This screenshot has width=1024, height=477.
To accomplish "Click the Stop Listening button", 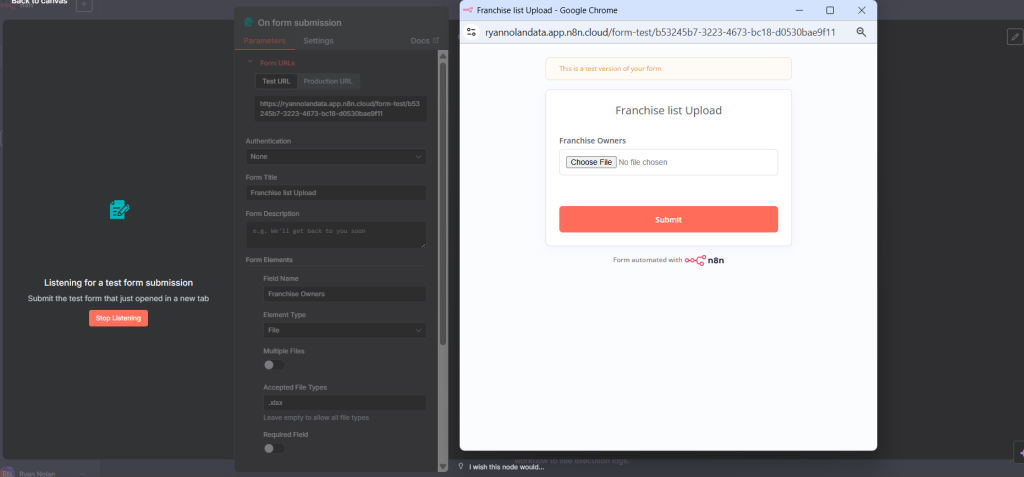I will coord(118,318).
